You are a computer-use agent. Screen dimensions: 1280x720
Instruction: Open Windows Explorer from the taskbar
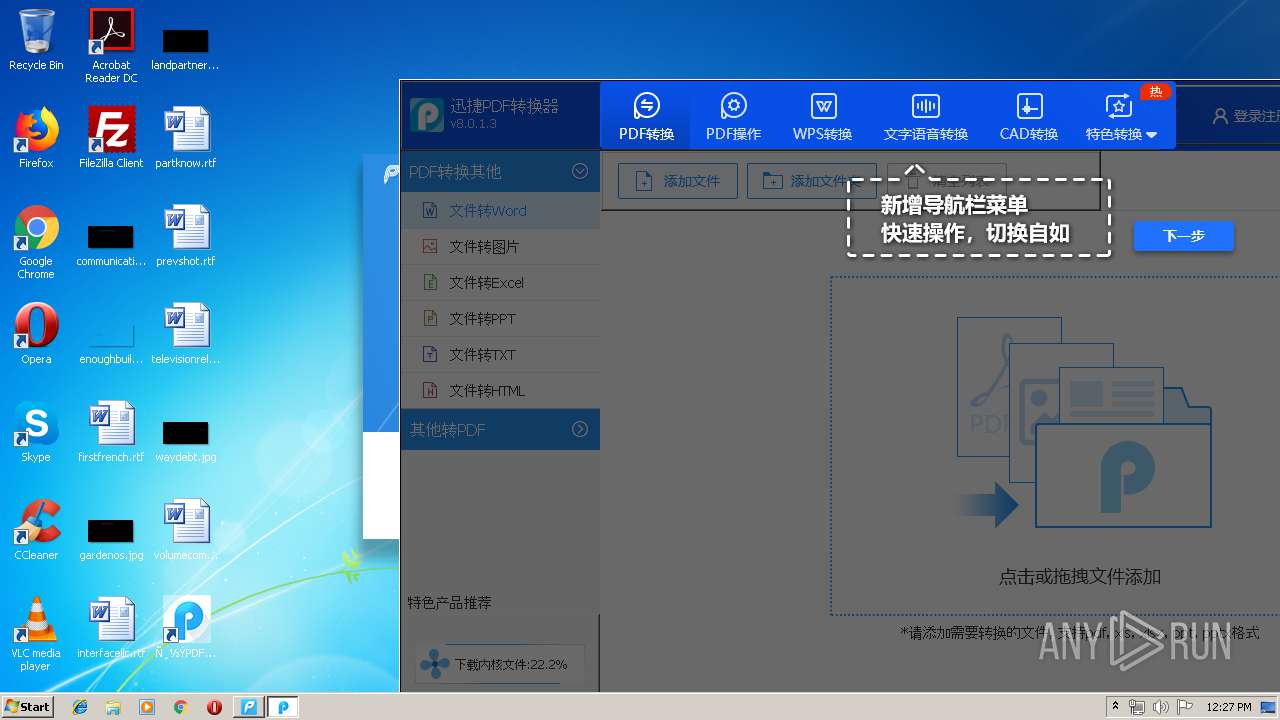113,707
